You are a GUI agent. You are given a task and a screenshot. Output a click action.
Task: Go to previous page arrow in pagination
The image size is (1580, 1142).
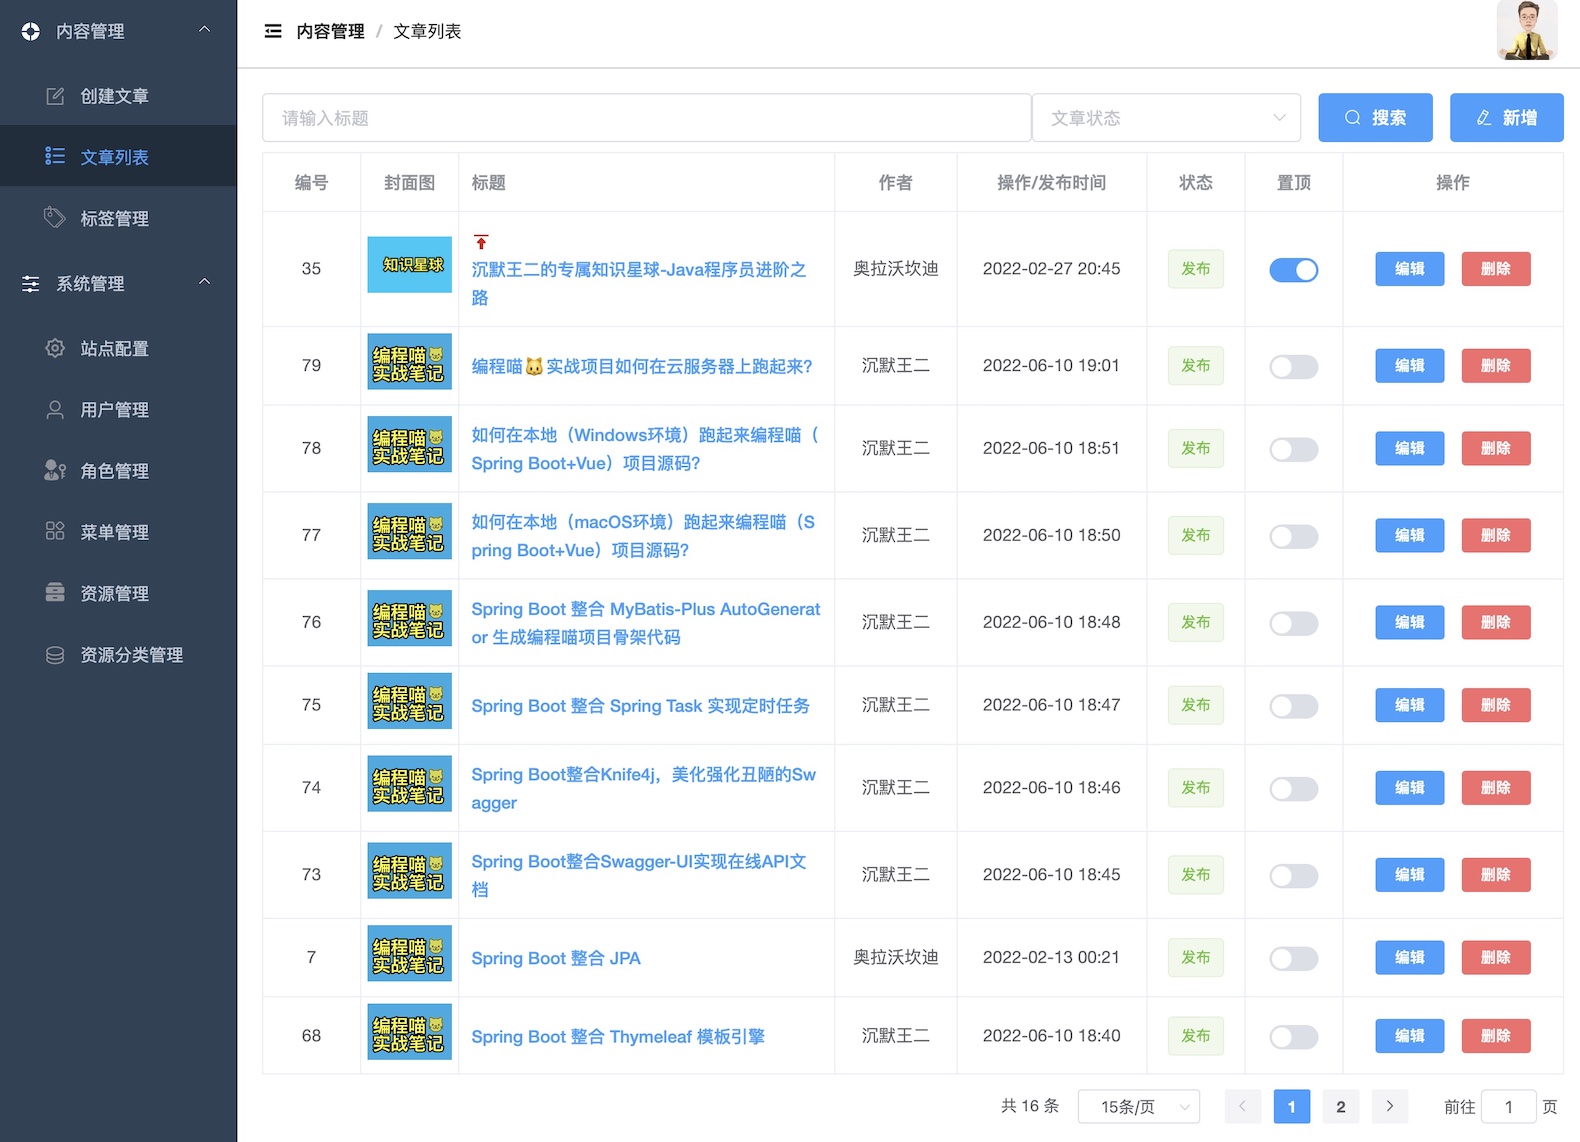click(x=1242, y=1106)
